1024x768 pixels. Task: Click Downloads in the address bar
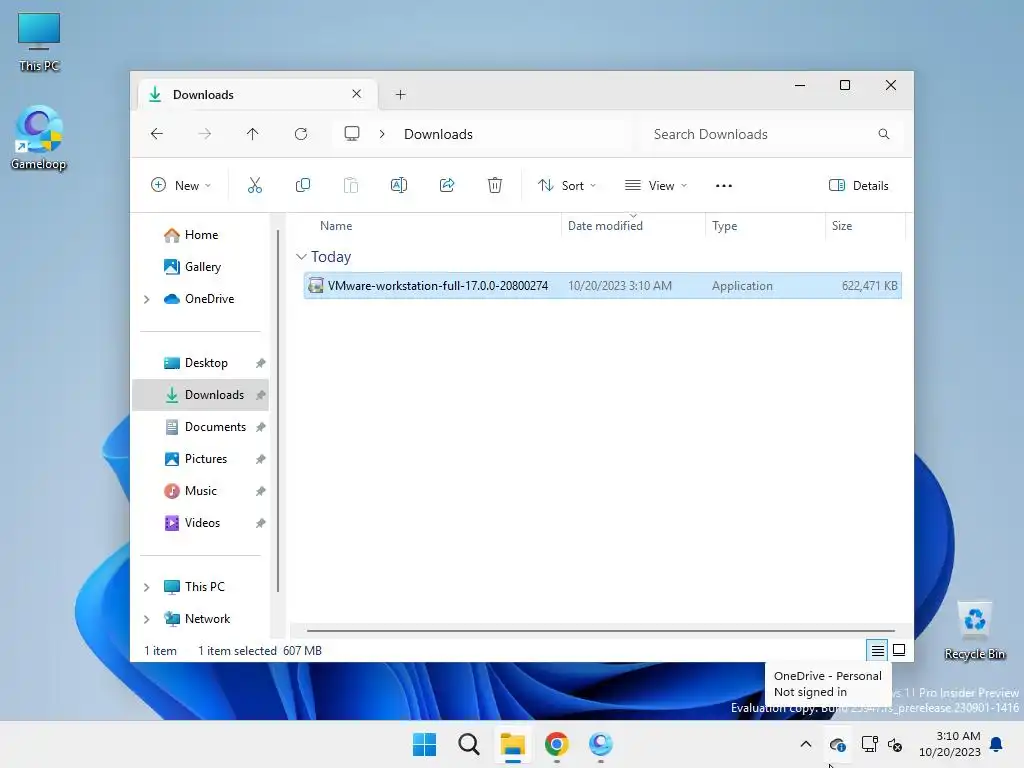(x=438, y=134)
